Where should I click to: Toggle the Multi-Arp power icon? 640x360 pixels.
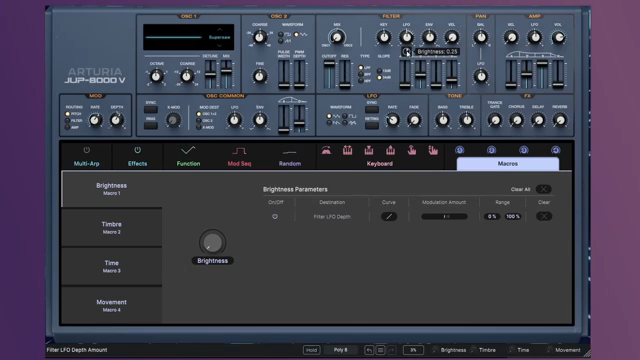pos(87,150)
